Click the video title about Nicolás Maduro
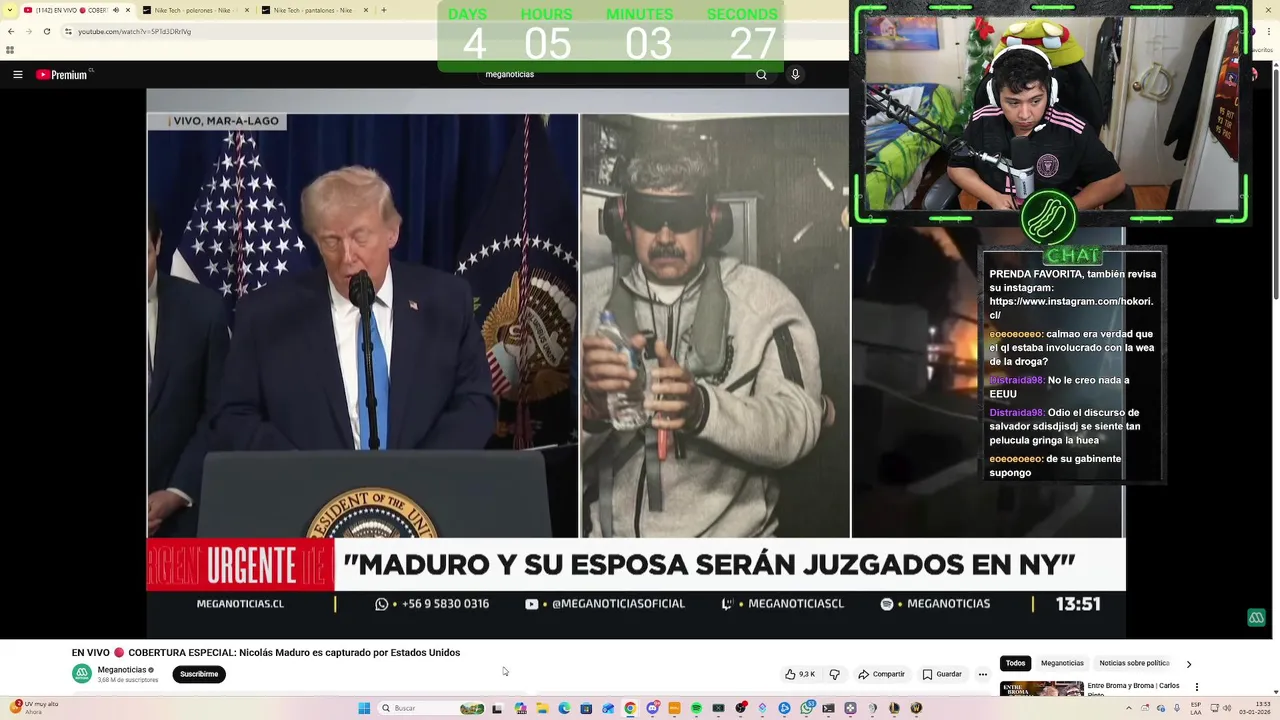The image size is (1280, 720). coord(266,652)
